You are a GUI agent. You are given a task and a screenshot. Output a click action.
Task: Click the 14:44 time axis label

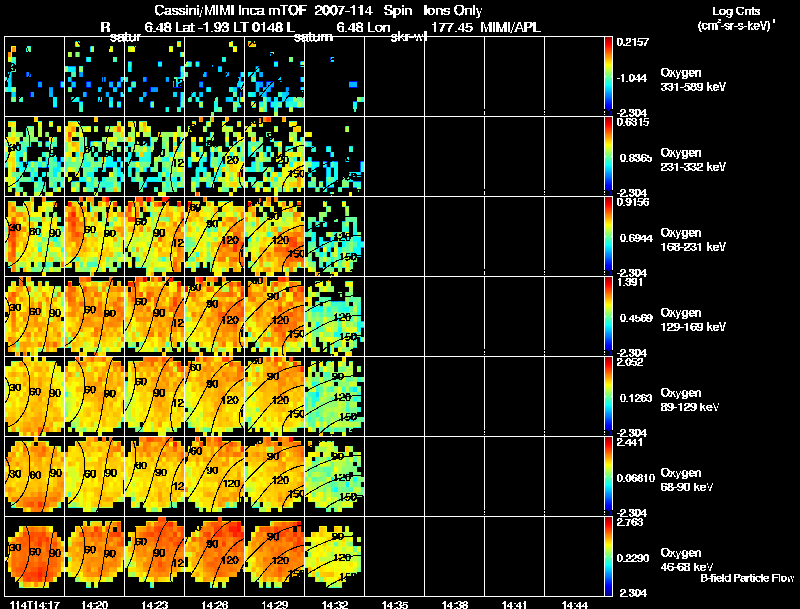tap(574, 604)
